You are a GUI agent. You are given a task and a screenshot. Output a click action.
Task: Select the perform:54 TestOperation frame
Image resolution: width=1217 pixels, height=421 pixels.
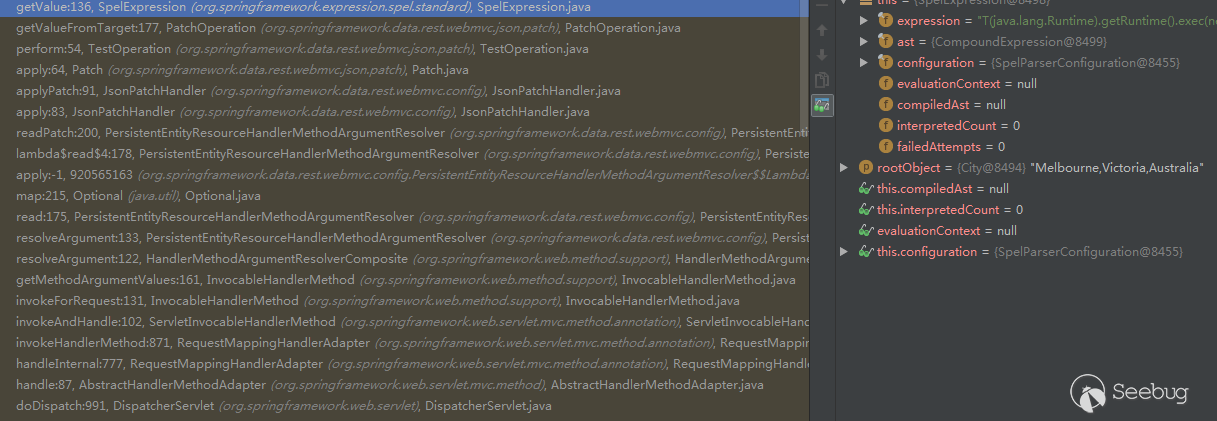pyautogui.click(x=402, y=49)
